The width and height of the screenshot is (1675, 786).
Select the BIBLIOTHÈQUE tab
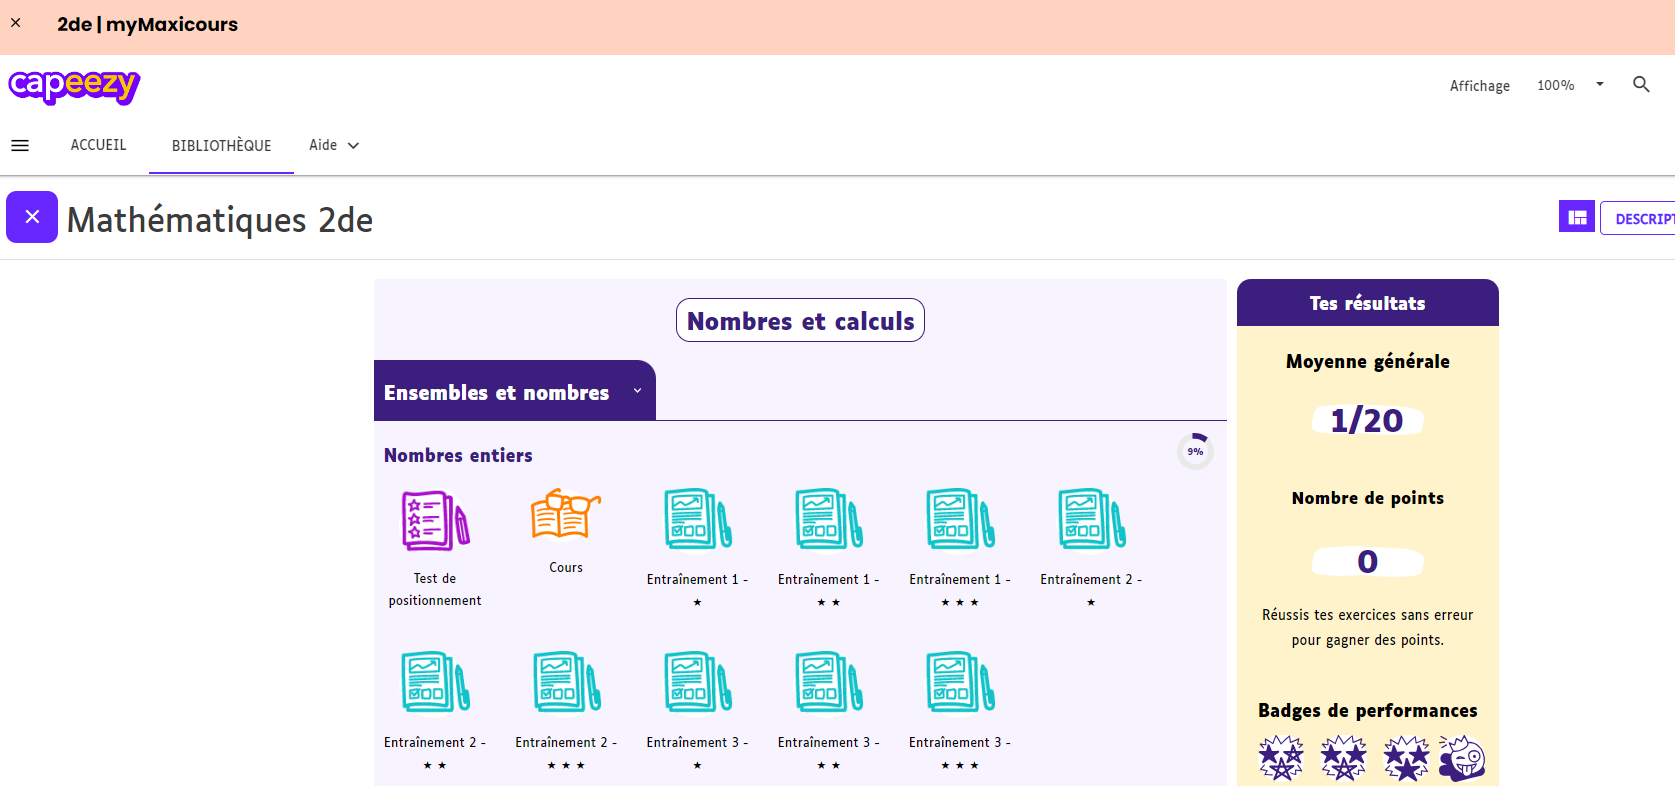pyautogui.click(x=221, y=146)
